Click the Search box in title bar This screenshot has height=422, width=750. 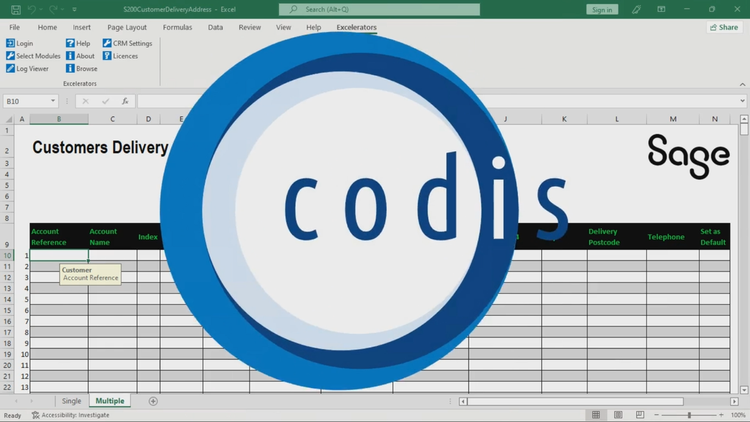[x=379, y=9]
